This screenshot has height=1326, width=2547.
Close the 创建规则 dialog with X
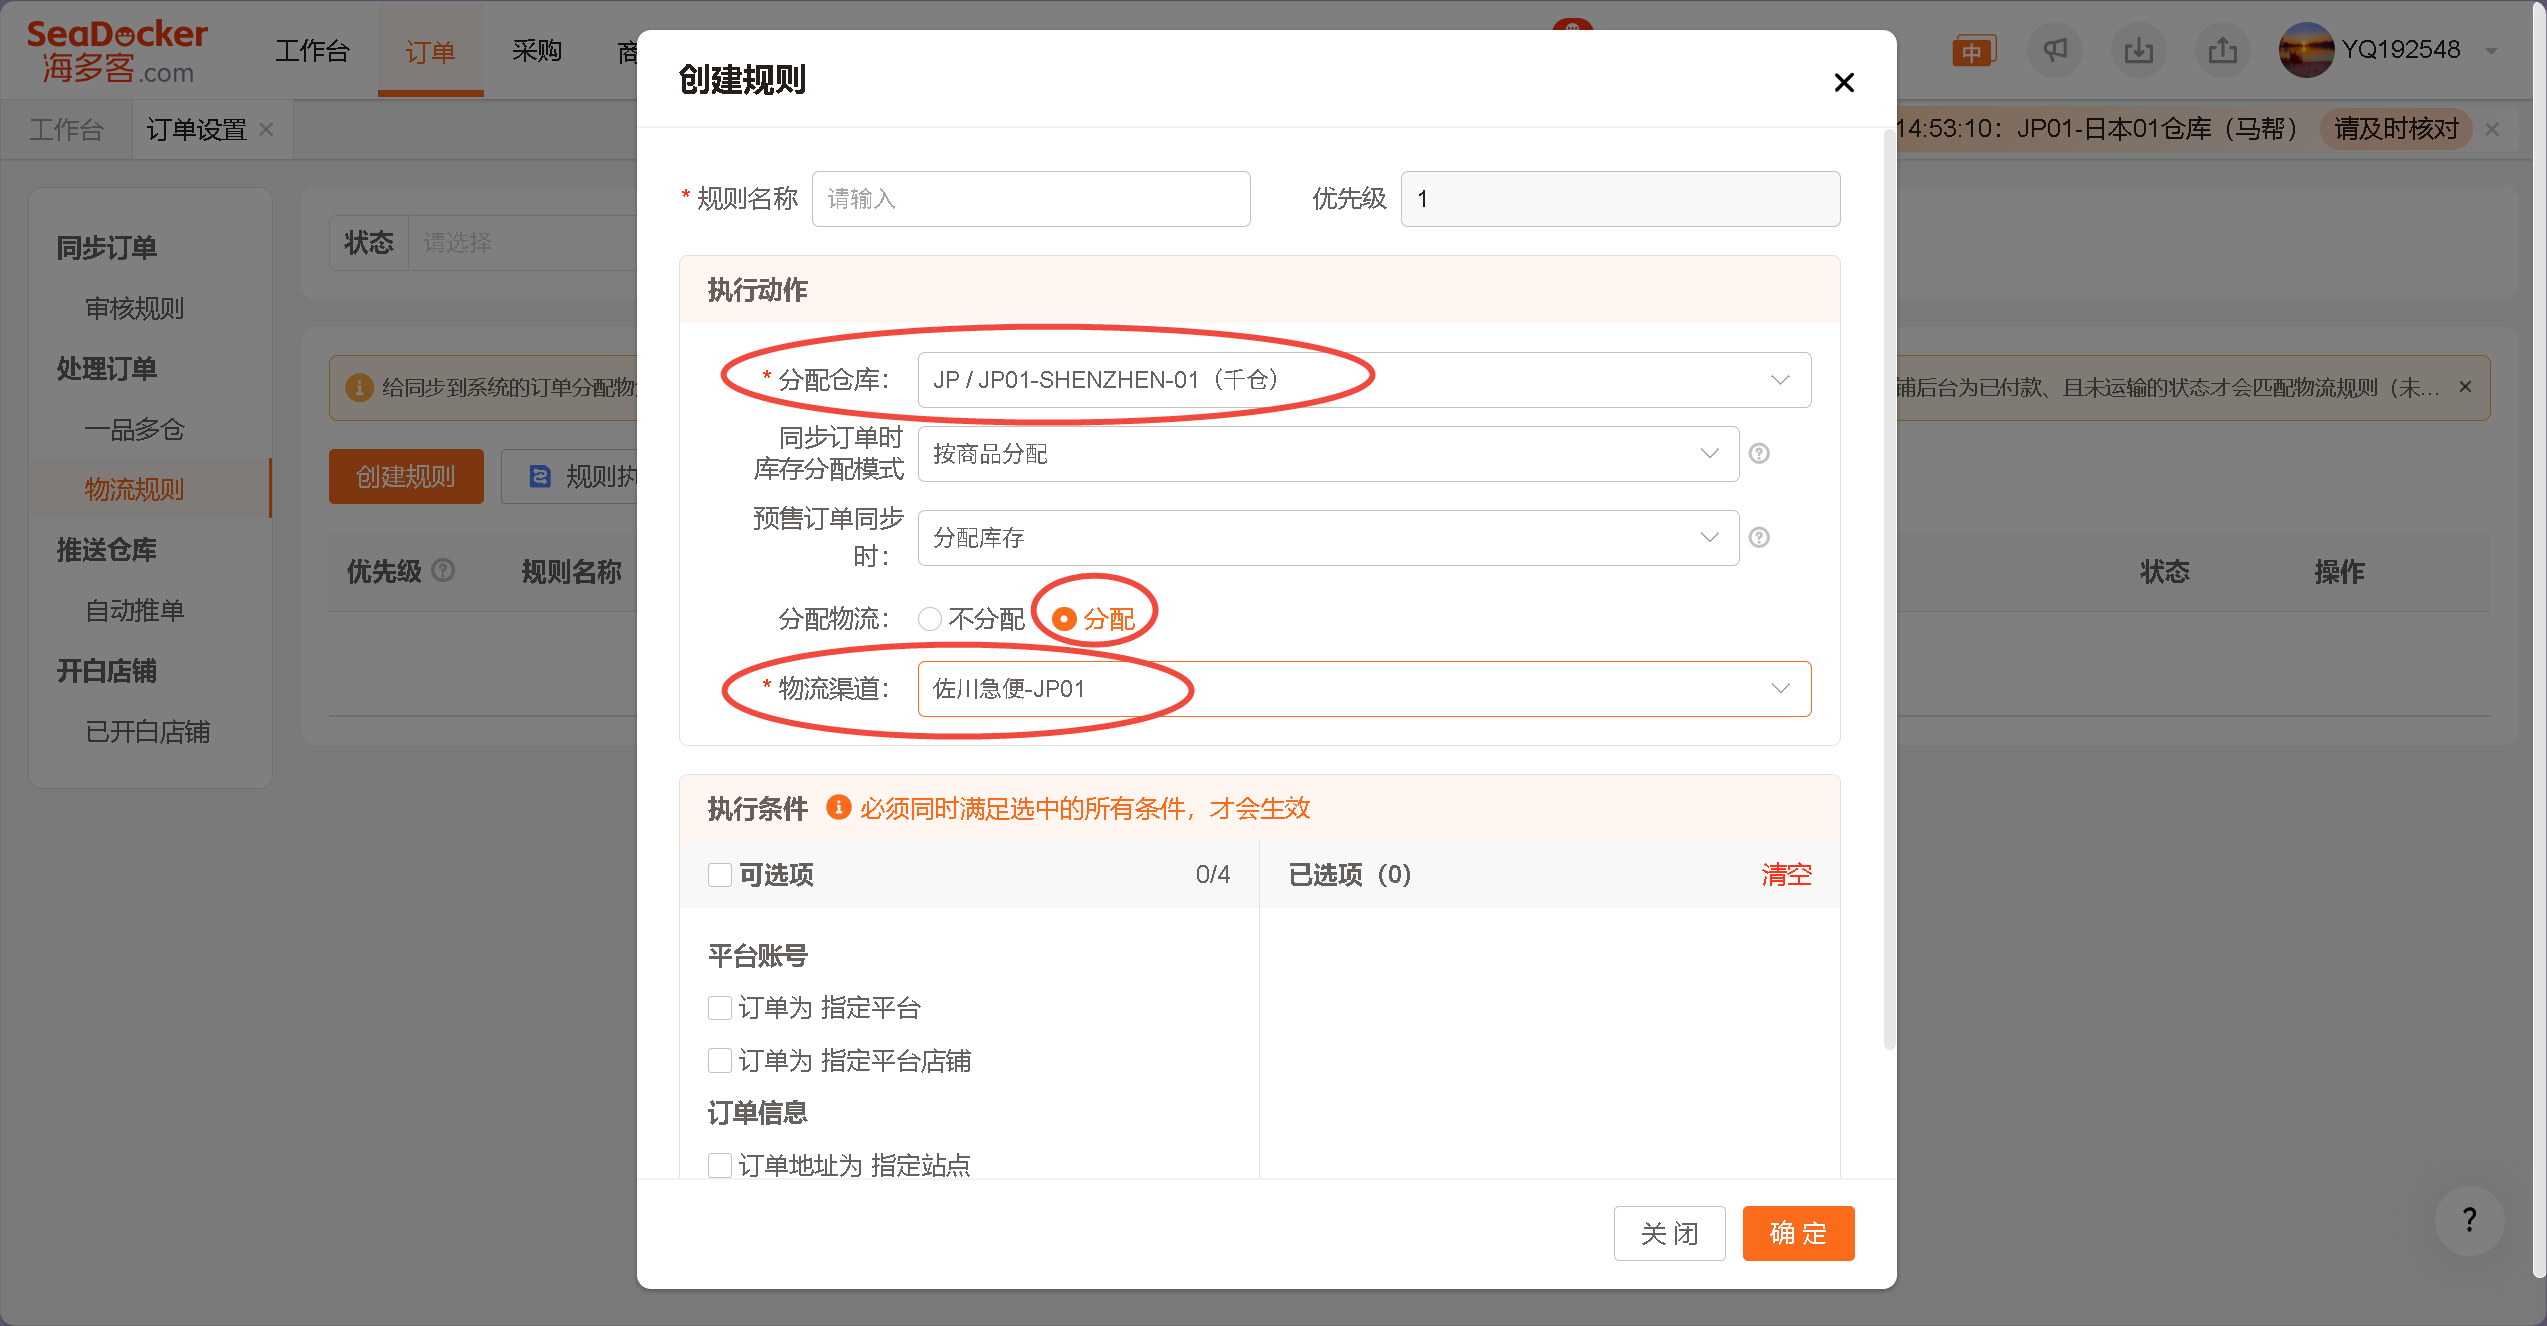click(x=1844, y=82)
